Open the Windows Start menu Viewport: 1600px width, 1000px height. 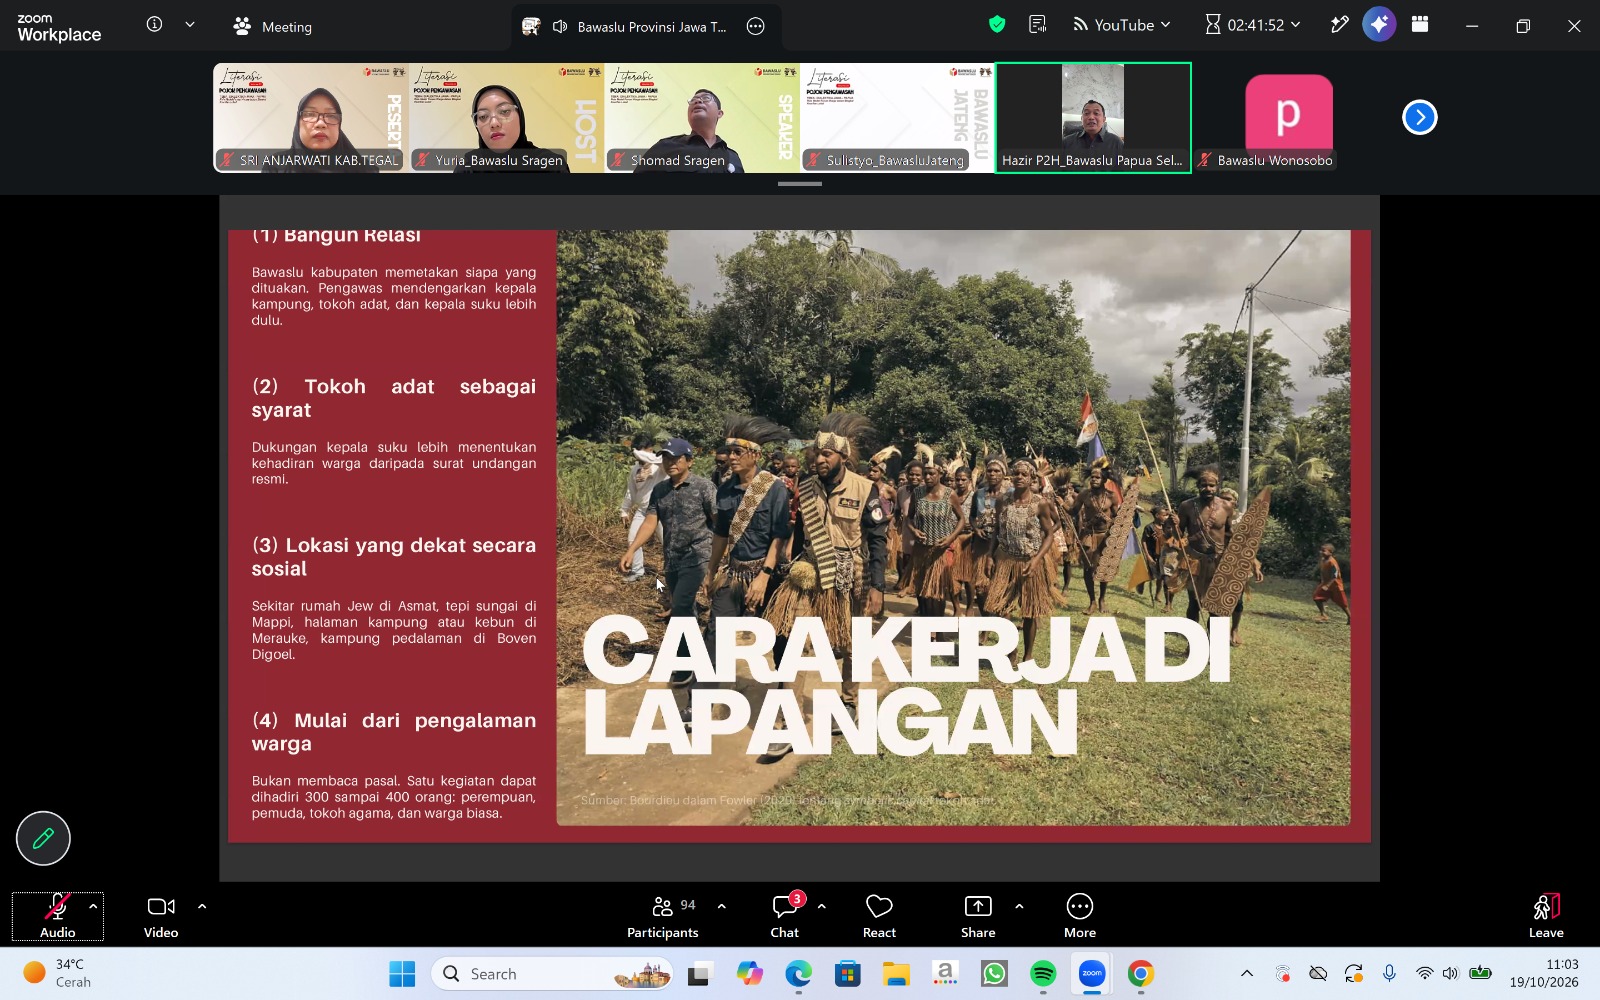(x=402, y=974)
